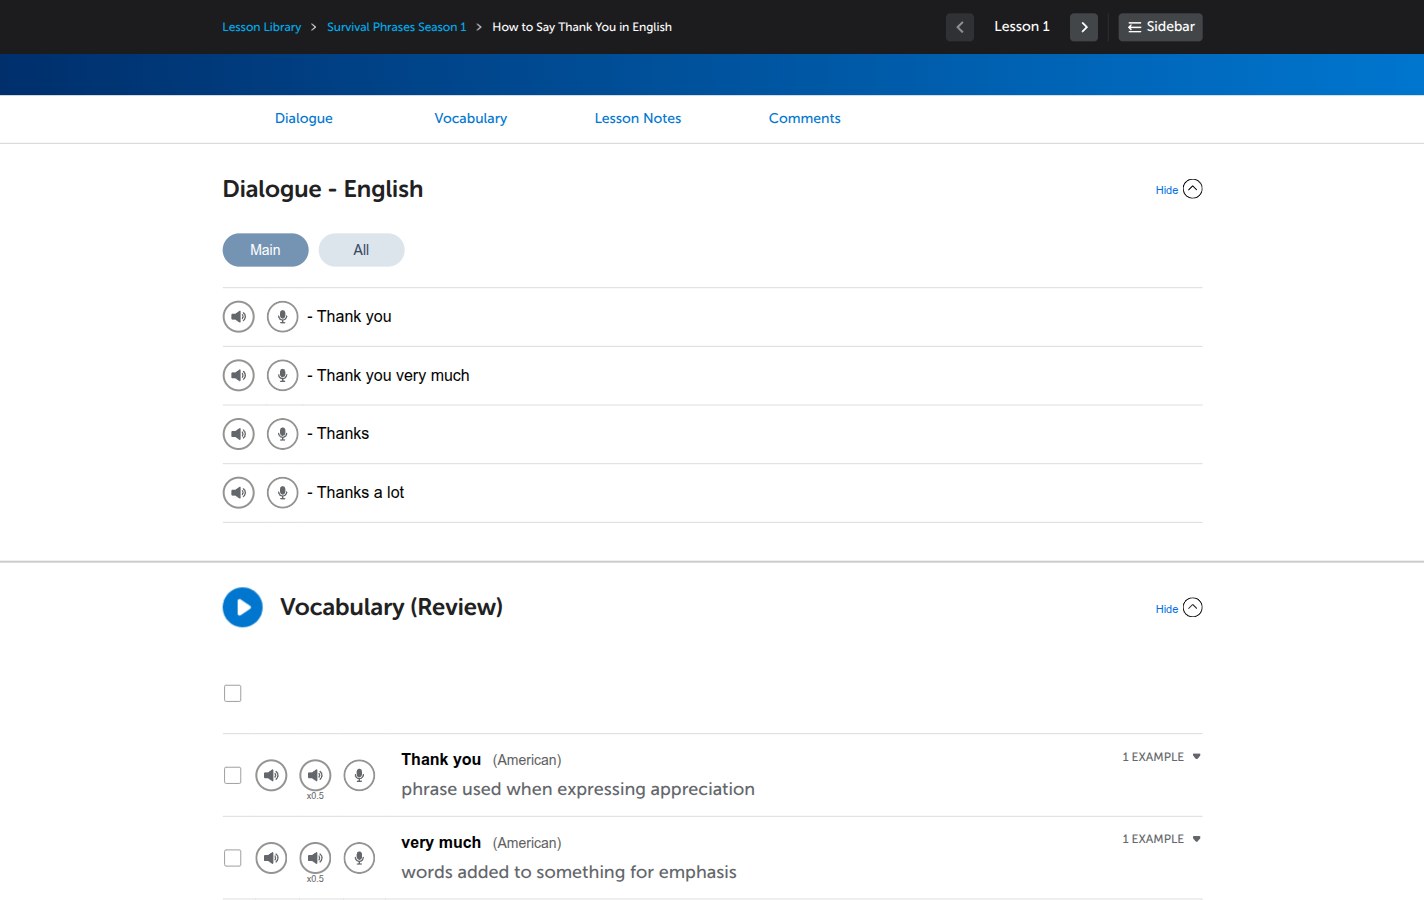Image resolution: width=1424 pixels, height=900 pixels.
Task: Check the "Thank you" vocabulary checkbox
Action: point(233,775)
